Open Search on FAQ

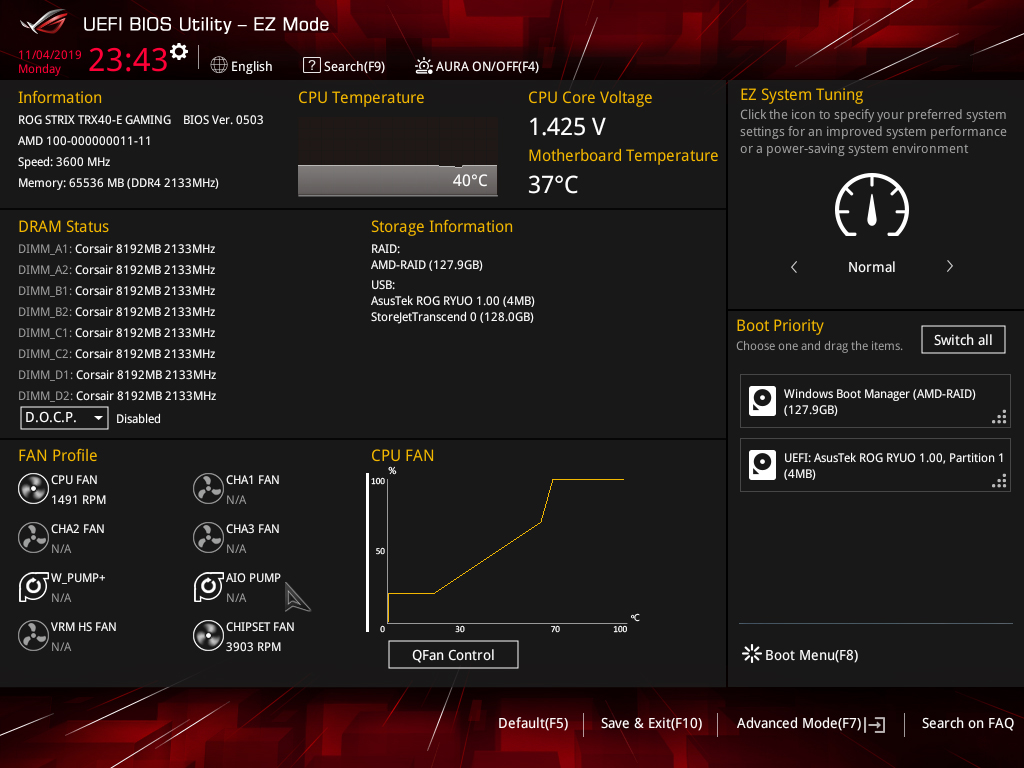click(967, 723)
